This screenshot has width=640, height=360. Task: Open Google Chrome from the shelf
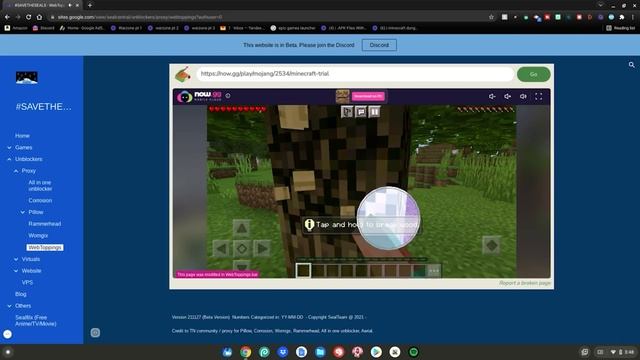pyautogui.click(x=246, y=352)
